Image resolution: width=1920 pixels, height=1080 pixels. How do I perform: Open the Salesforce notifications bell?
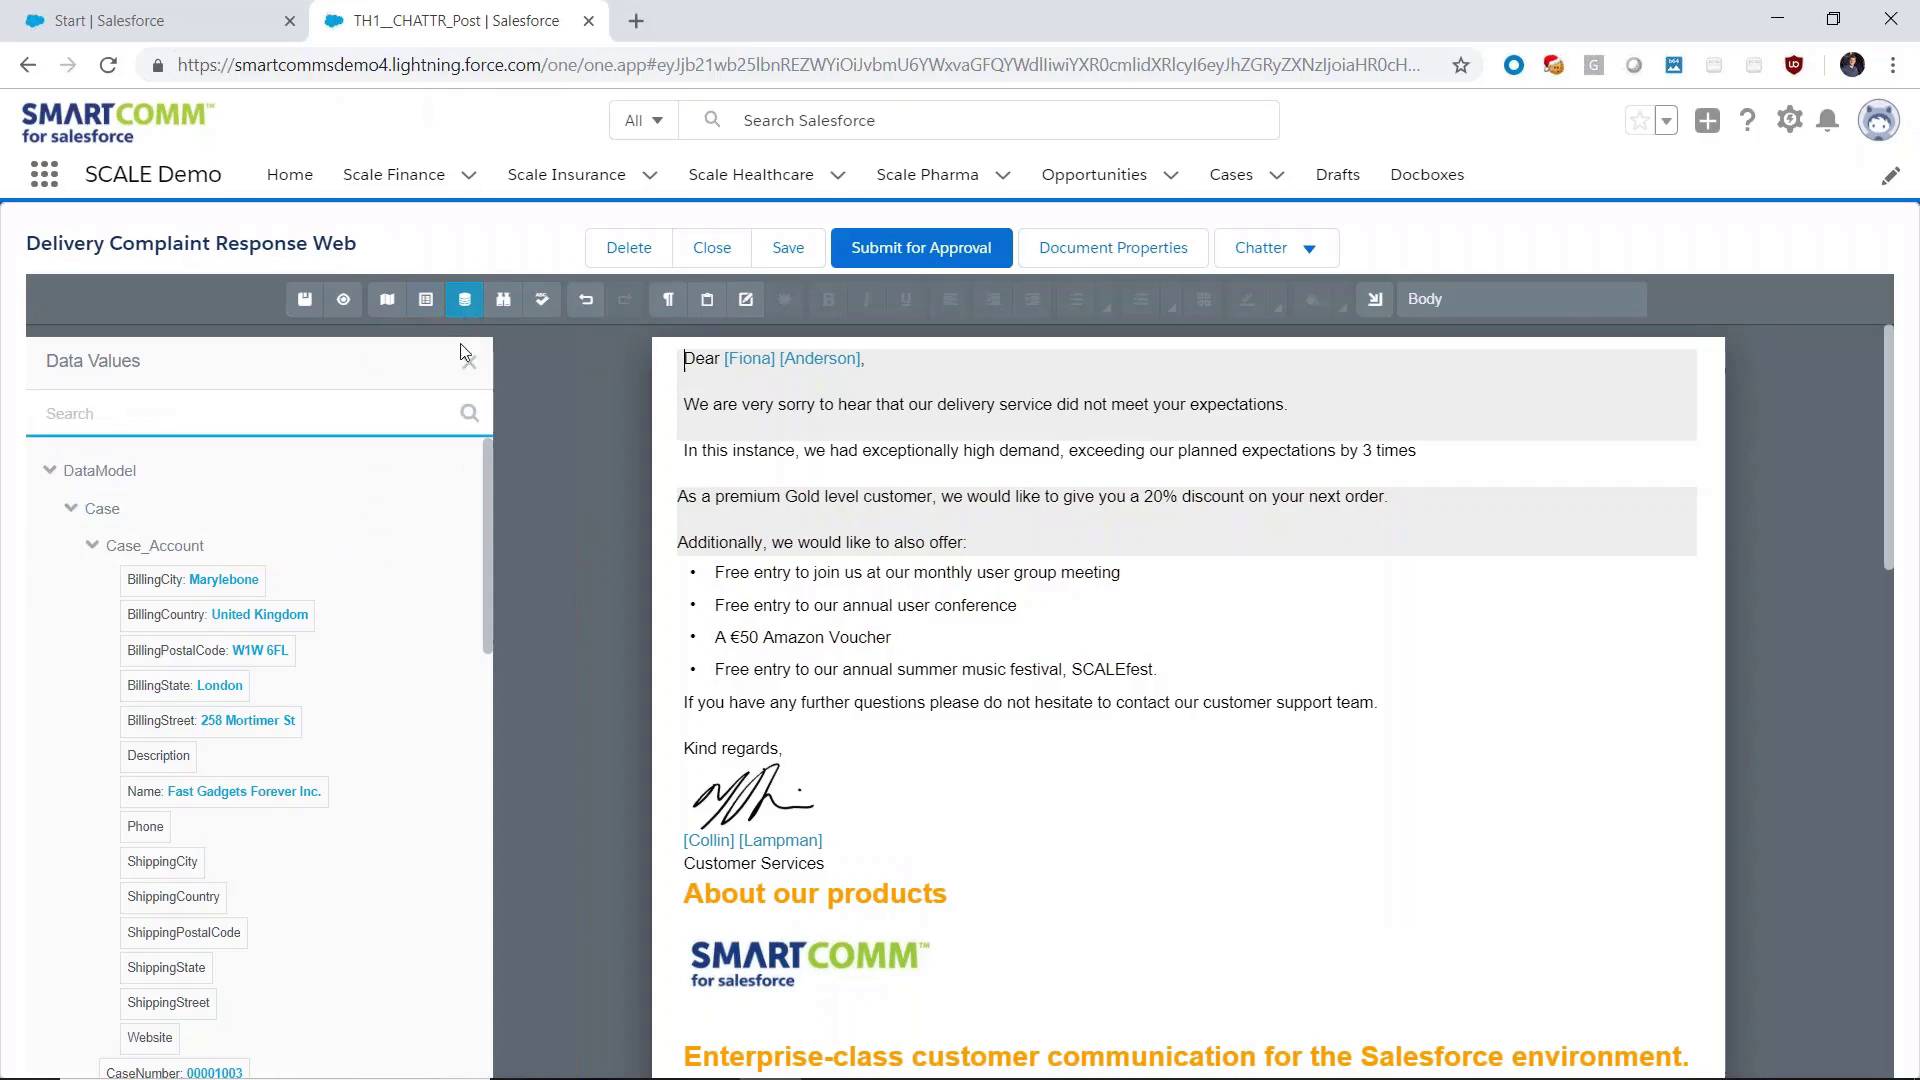[x=1828, y=119]
